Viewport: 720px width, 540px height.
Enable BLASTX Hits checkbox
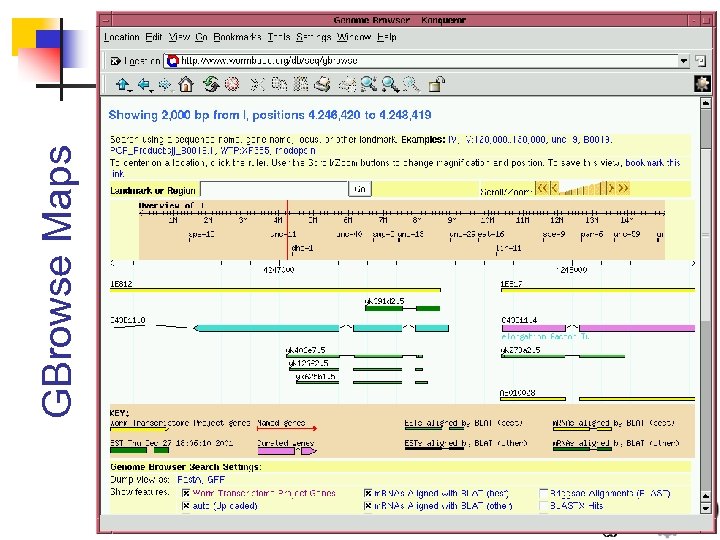[544, 506]
